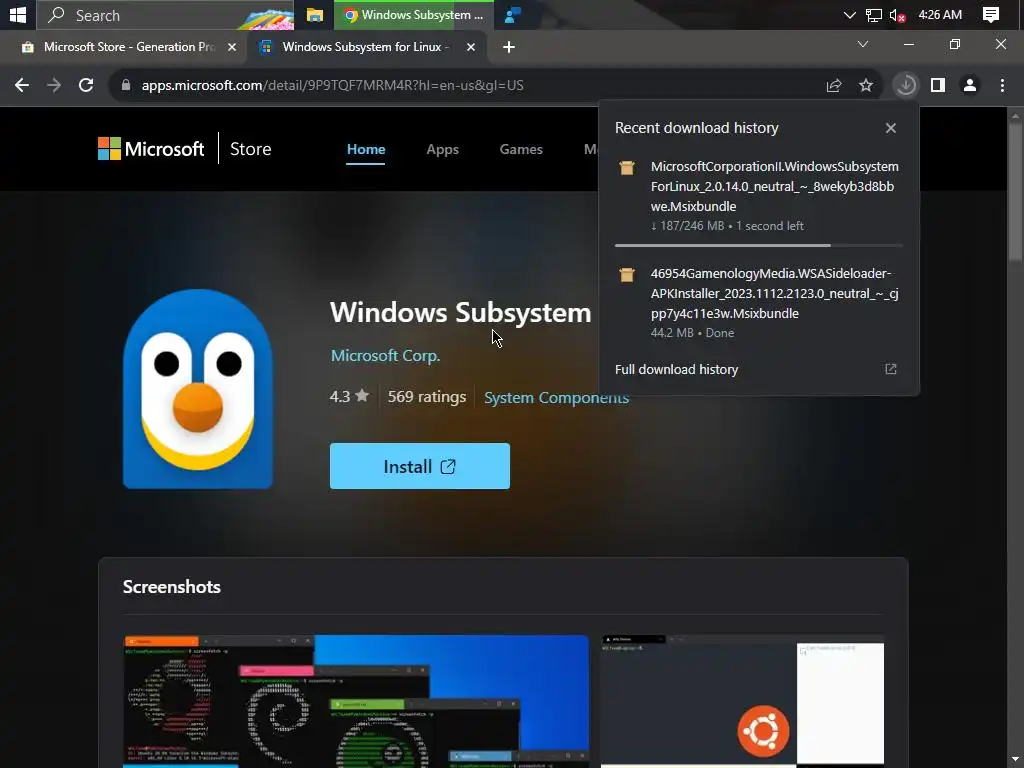The image size is (1024, 768).
Task: Click the penguin app logo
Action: point(198,389)
